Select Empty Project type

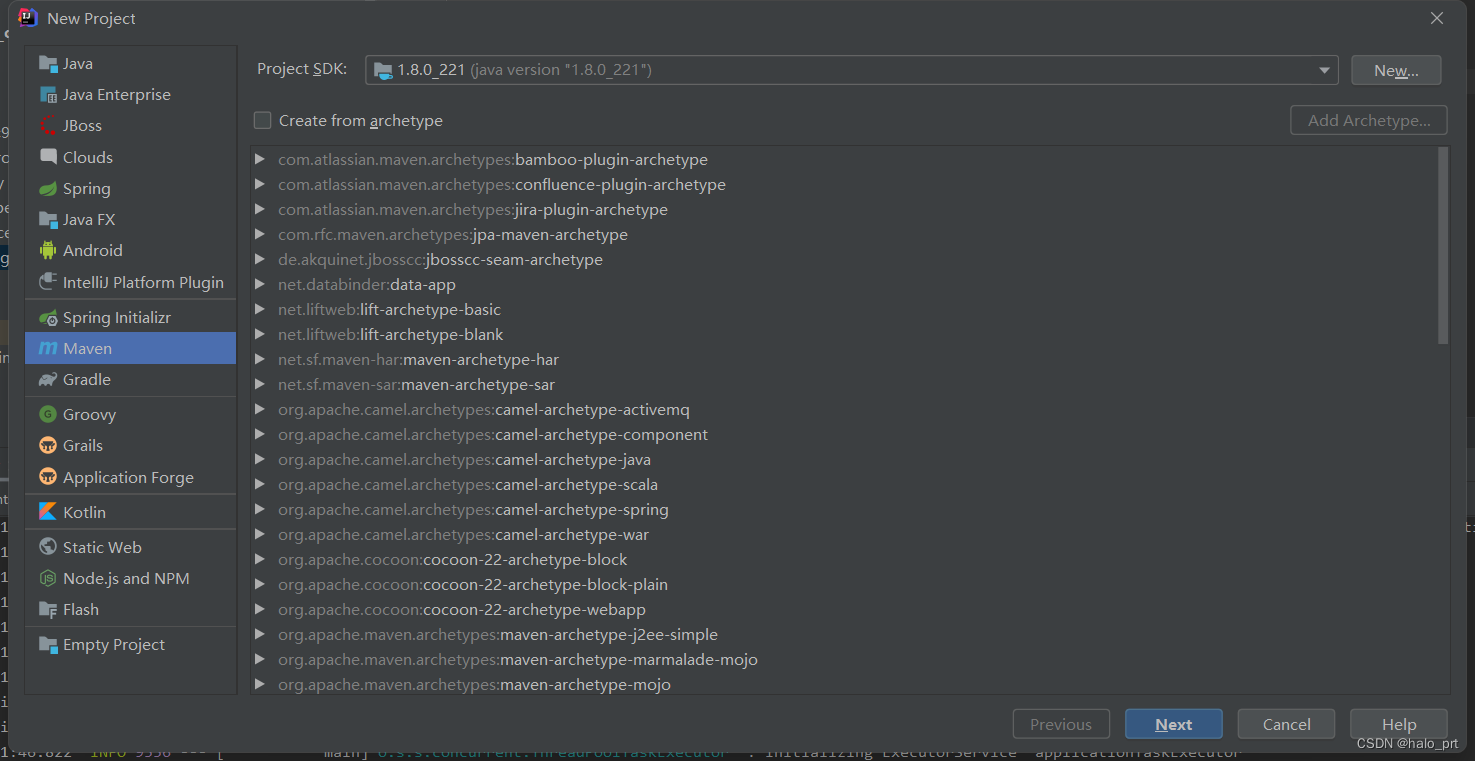pos(130,645)
